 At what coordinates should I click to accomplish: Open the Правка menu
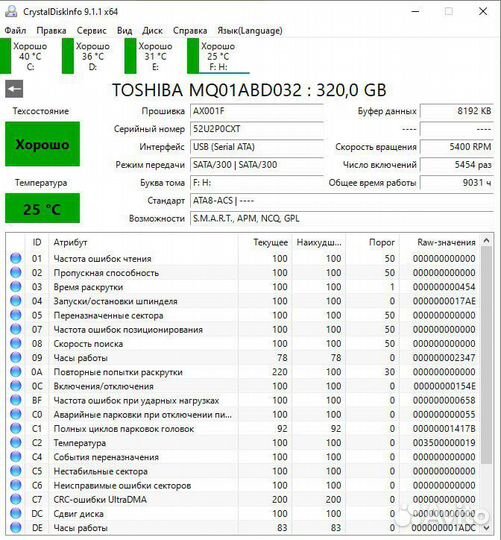(51, 31)
